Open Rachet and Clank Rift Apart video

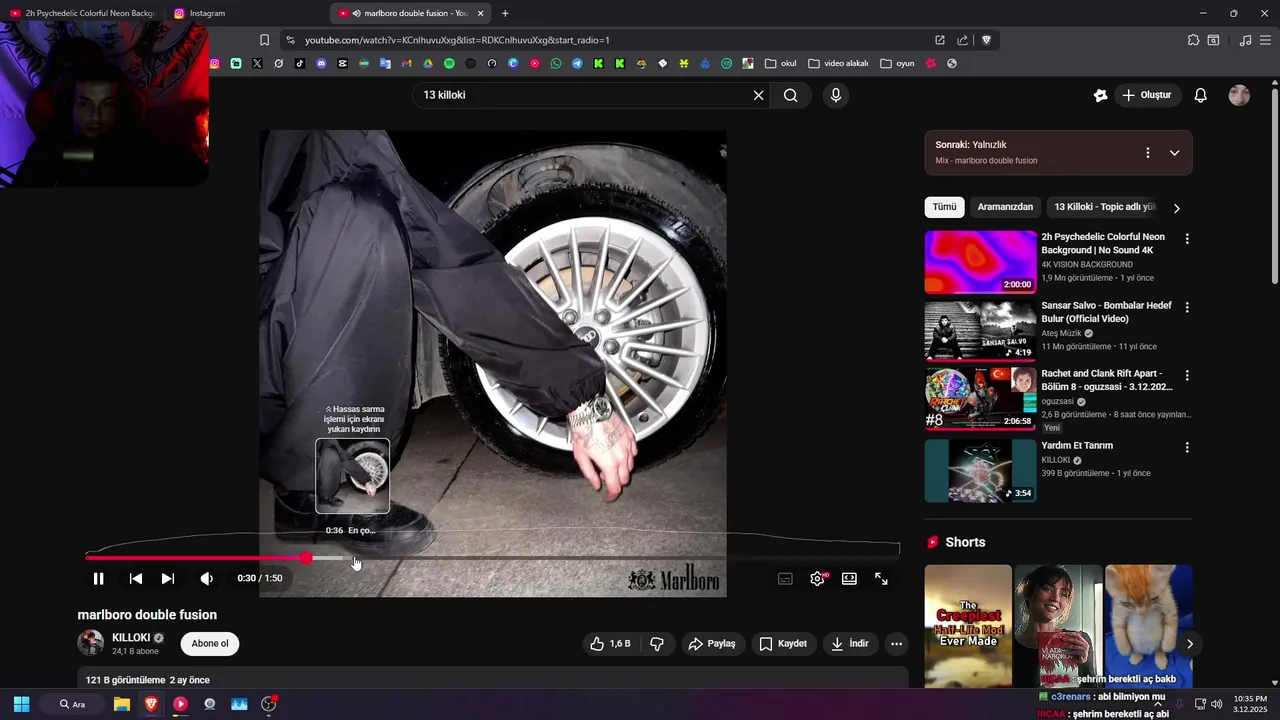[981, 398]
